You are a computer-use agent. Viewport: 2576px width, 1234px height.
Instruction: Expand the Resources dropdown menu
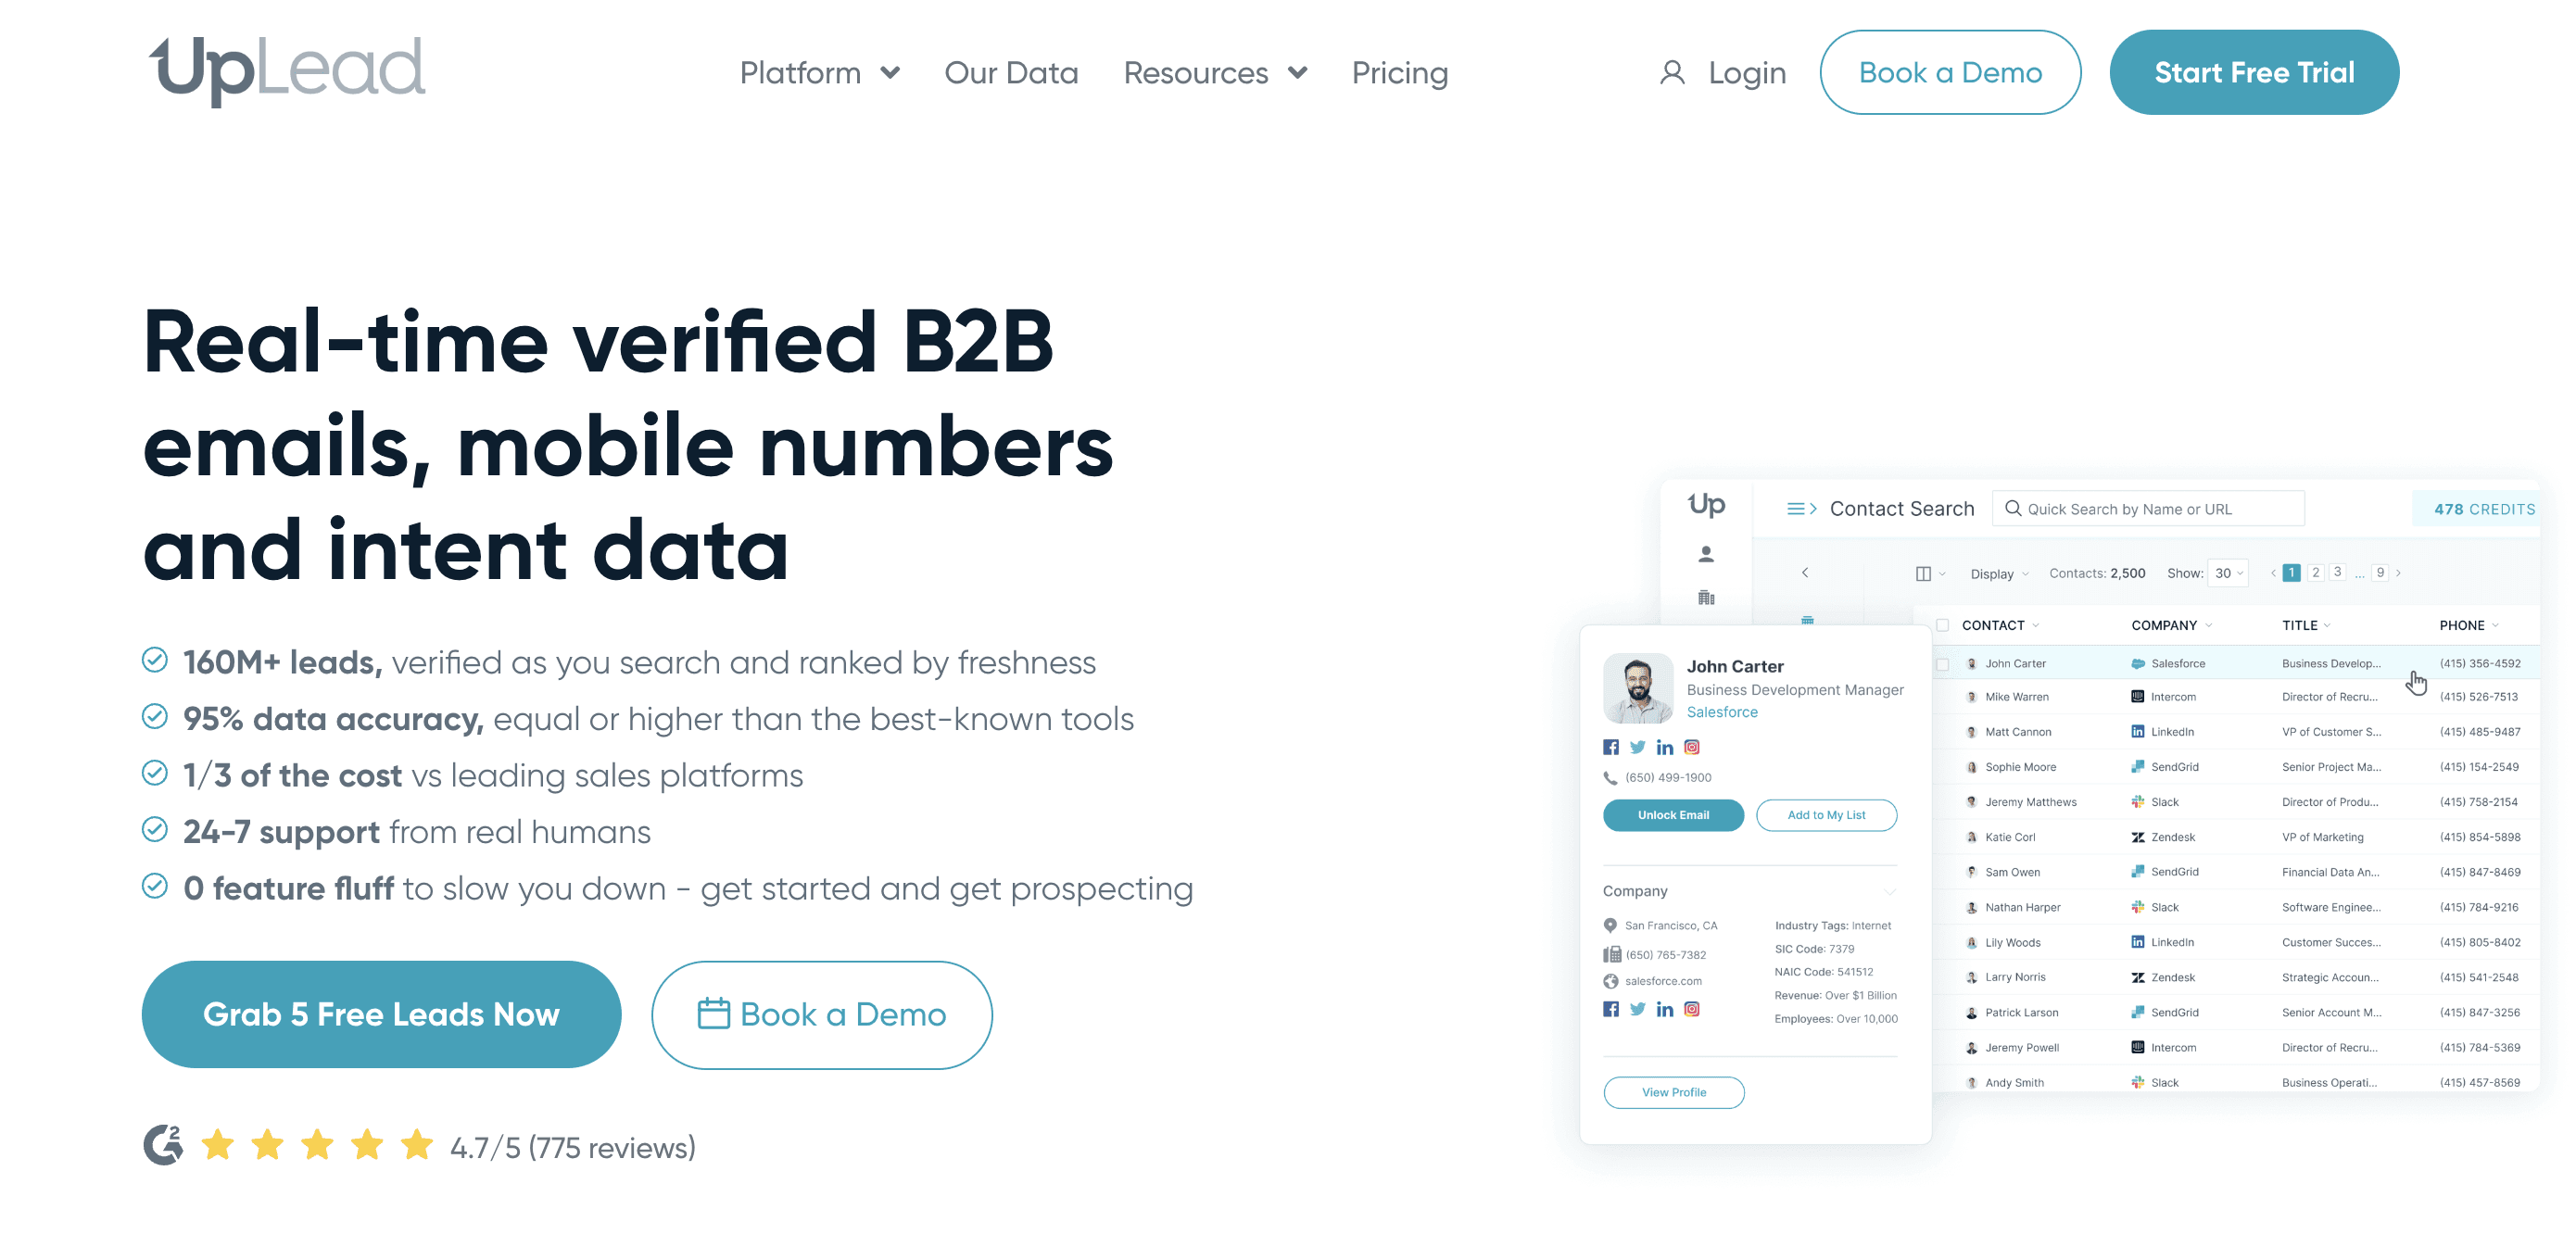[x=1212, y=72]
